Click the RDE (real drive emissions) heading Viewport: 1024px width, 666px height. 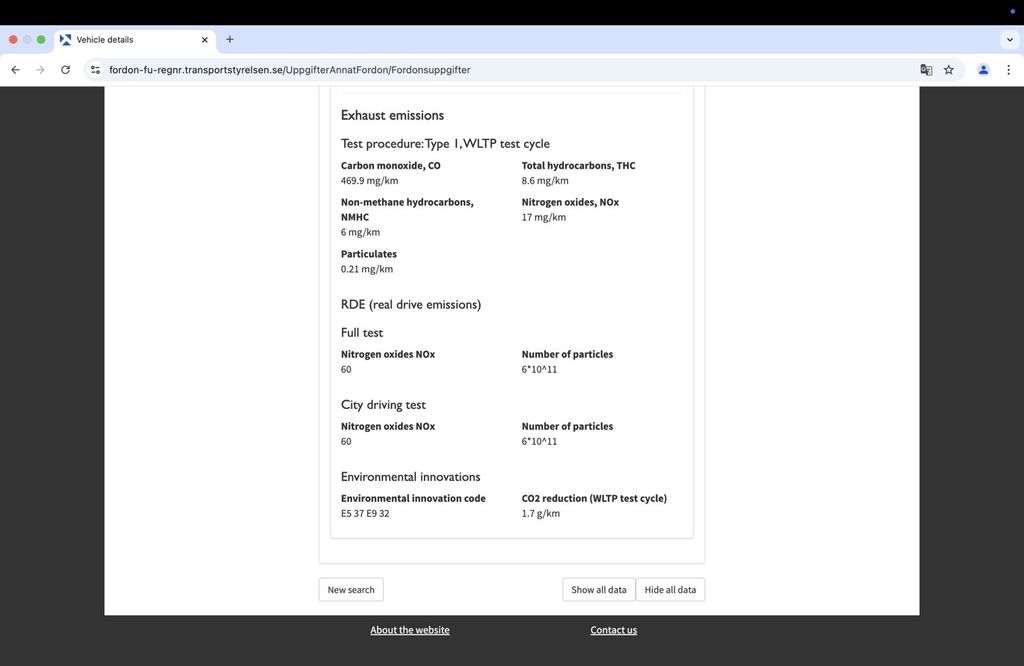pos(411,305)
